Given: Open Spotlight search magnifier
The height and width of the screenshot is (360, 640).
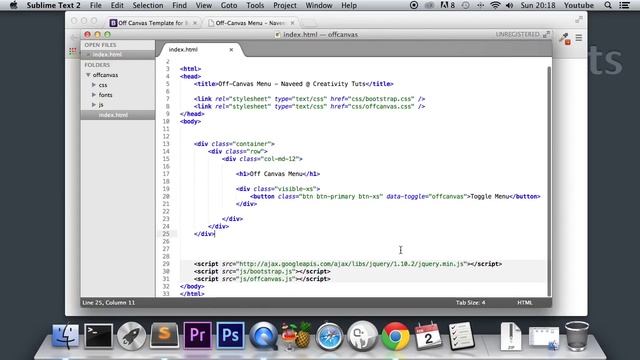Looking at the screenshot, I should point(608,5).
